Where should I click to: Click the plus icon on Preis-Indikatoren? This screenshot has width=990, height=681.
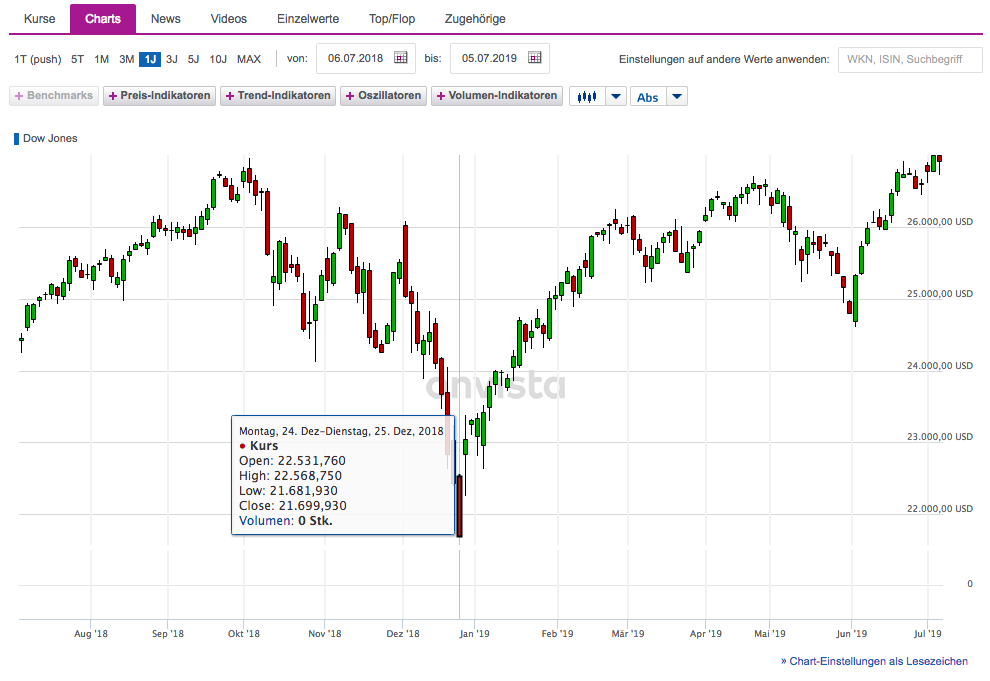pyautogui.click(x=111, y=97)
